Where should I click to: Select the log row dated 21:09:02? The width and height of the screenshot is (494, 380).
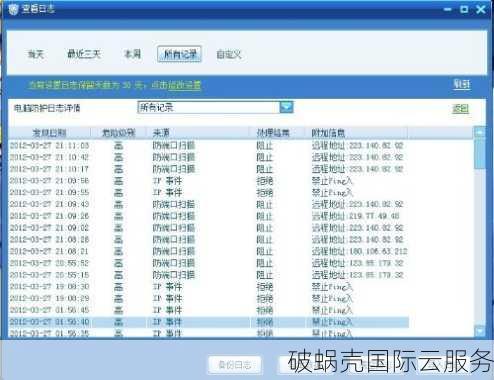click(209, 228)
